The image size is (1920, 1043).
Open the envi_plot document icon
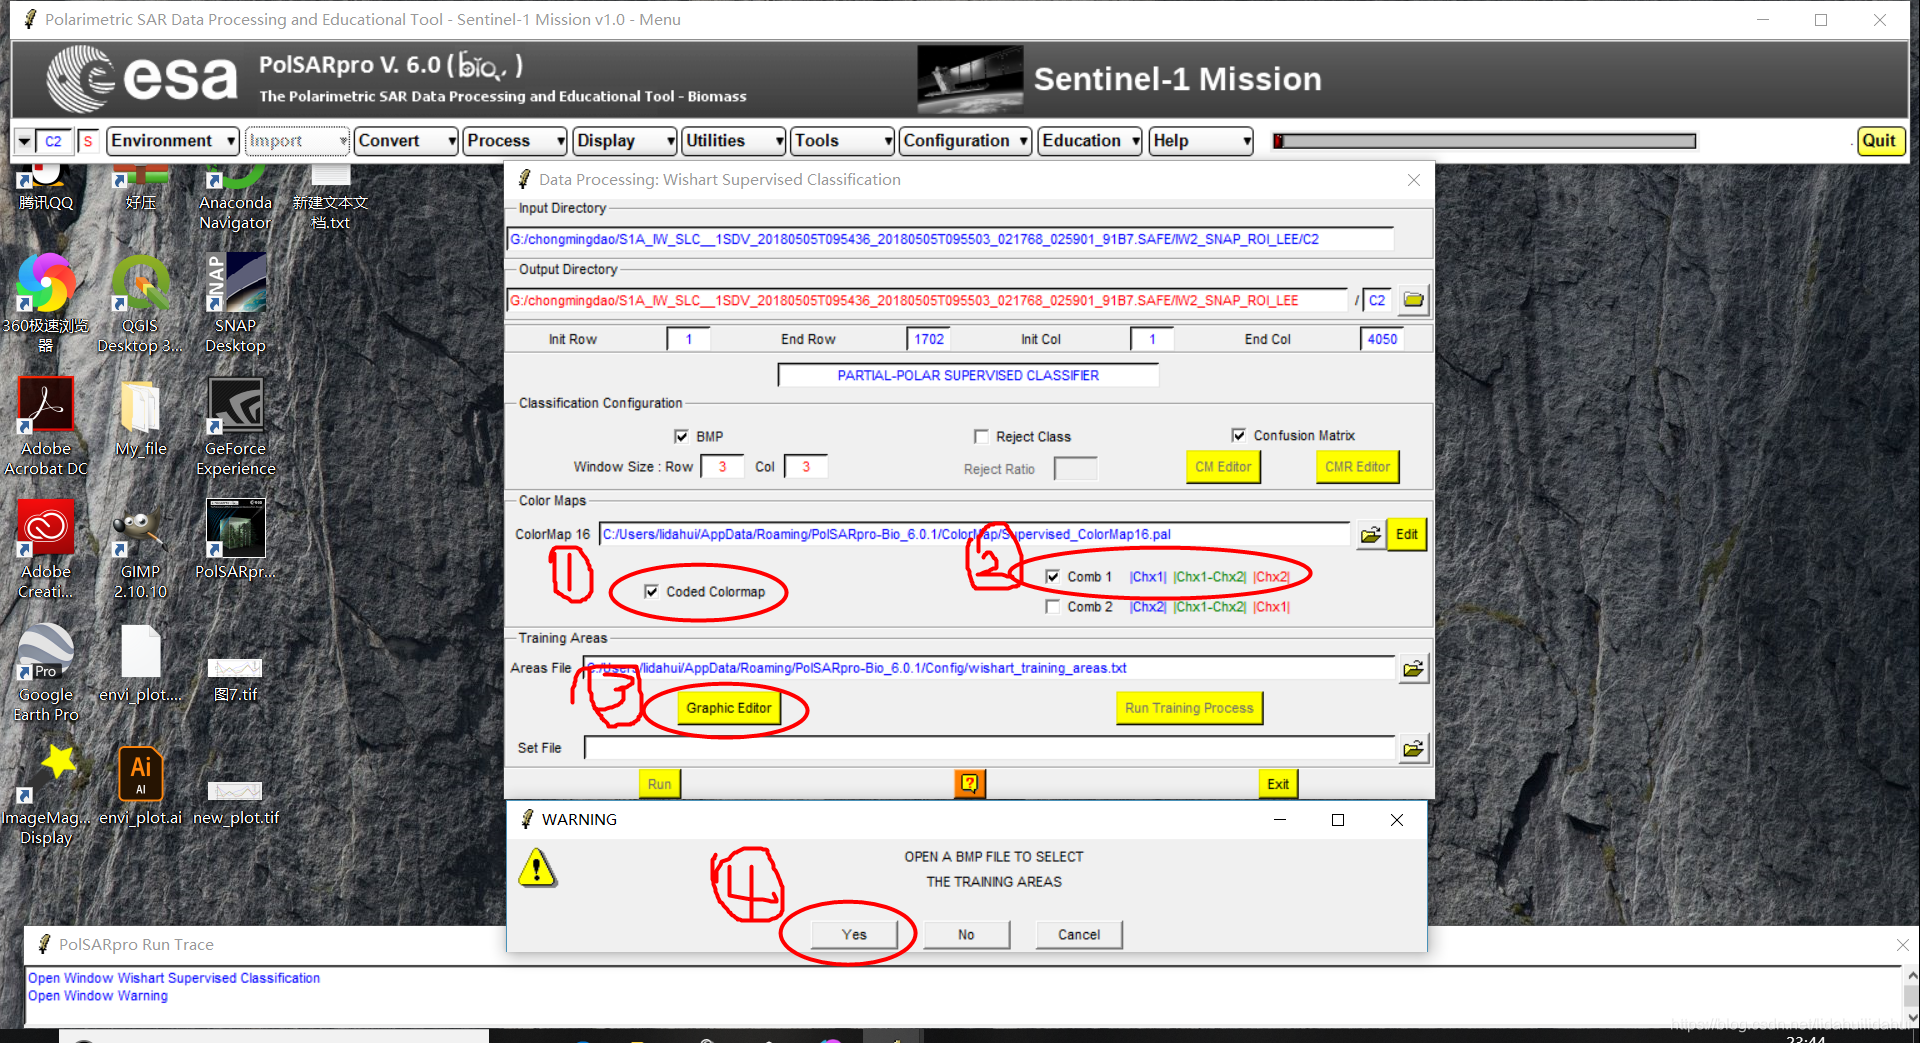point(140,662)
